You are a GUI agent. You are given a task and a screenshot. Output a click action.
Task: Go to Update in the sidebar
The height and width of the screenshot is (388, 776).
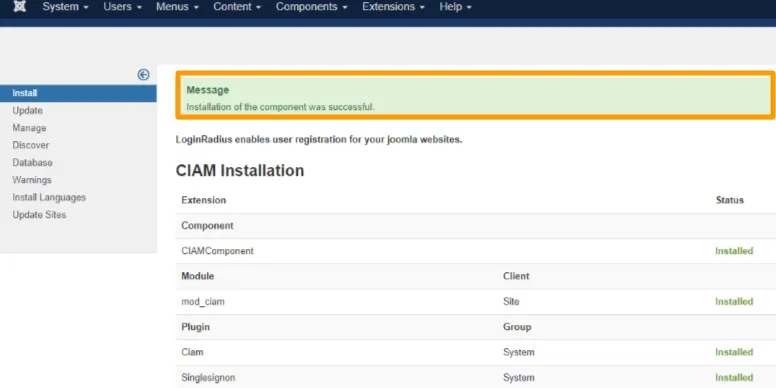(28, 110)
